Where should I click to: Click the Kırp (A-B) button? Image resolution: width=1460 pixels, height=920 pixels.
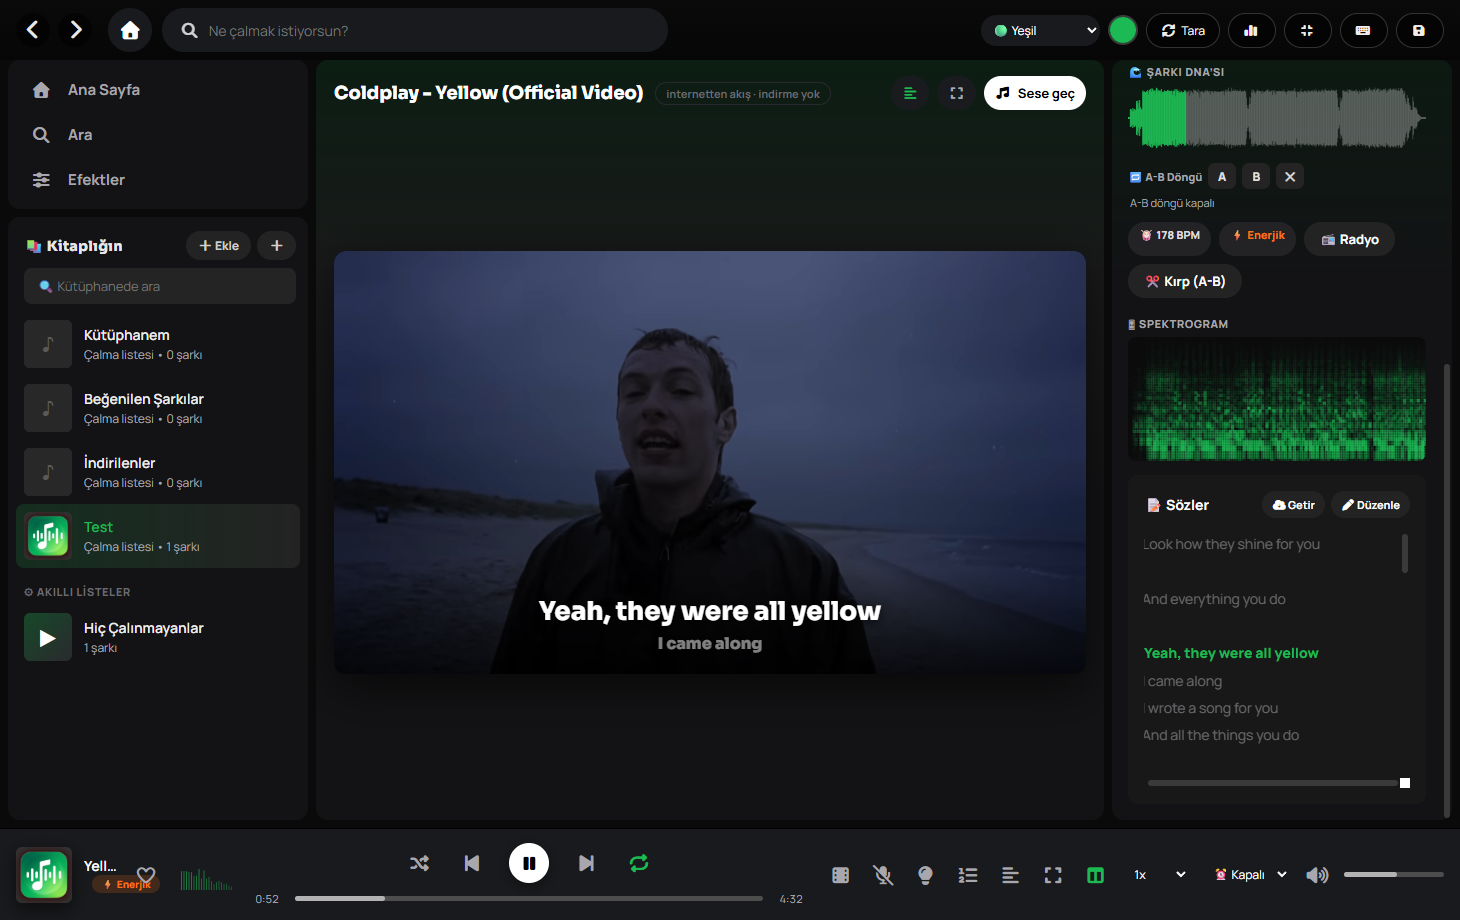pyautogui.click(x=1185, y=281)
